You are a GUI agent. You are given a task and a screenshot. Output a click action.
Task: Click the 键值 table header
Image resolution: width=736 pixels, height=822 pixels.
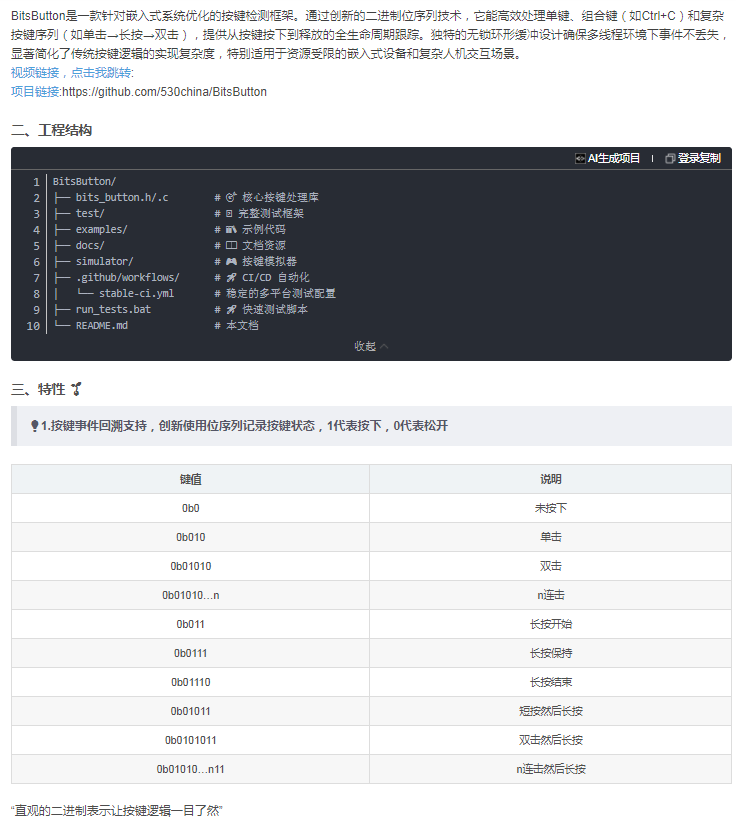pyautogui.click(x=190, y=479)
